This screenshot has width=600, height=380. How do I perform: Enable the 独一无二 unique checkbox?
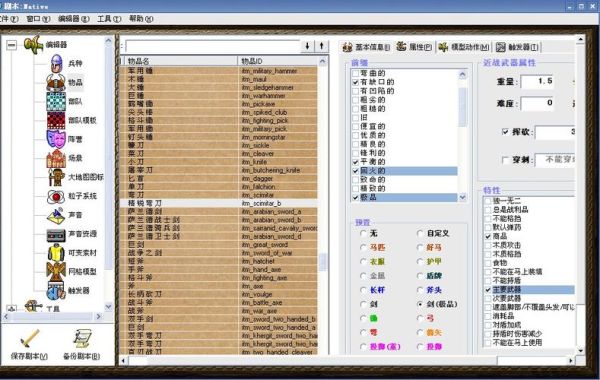coord(488,201)
